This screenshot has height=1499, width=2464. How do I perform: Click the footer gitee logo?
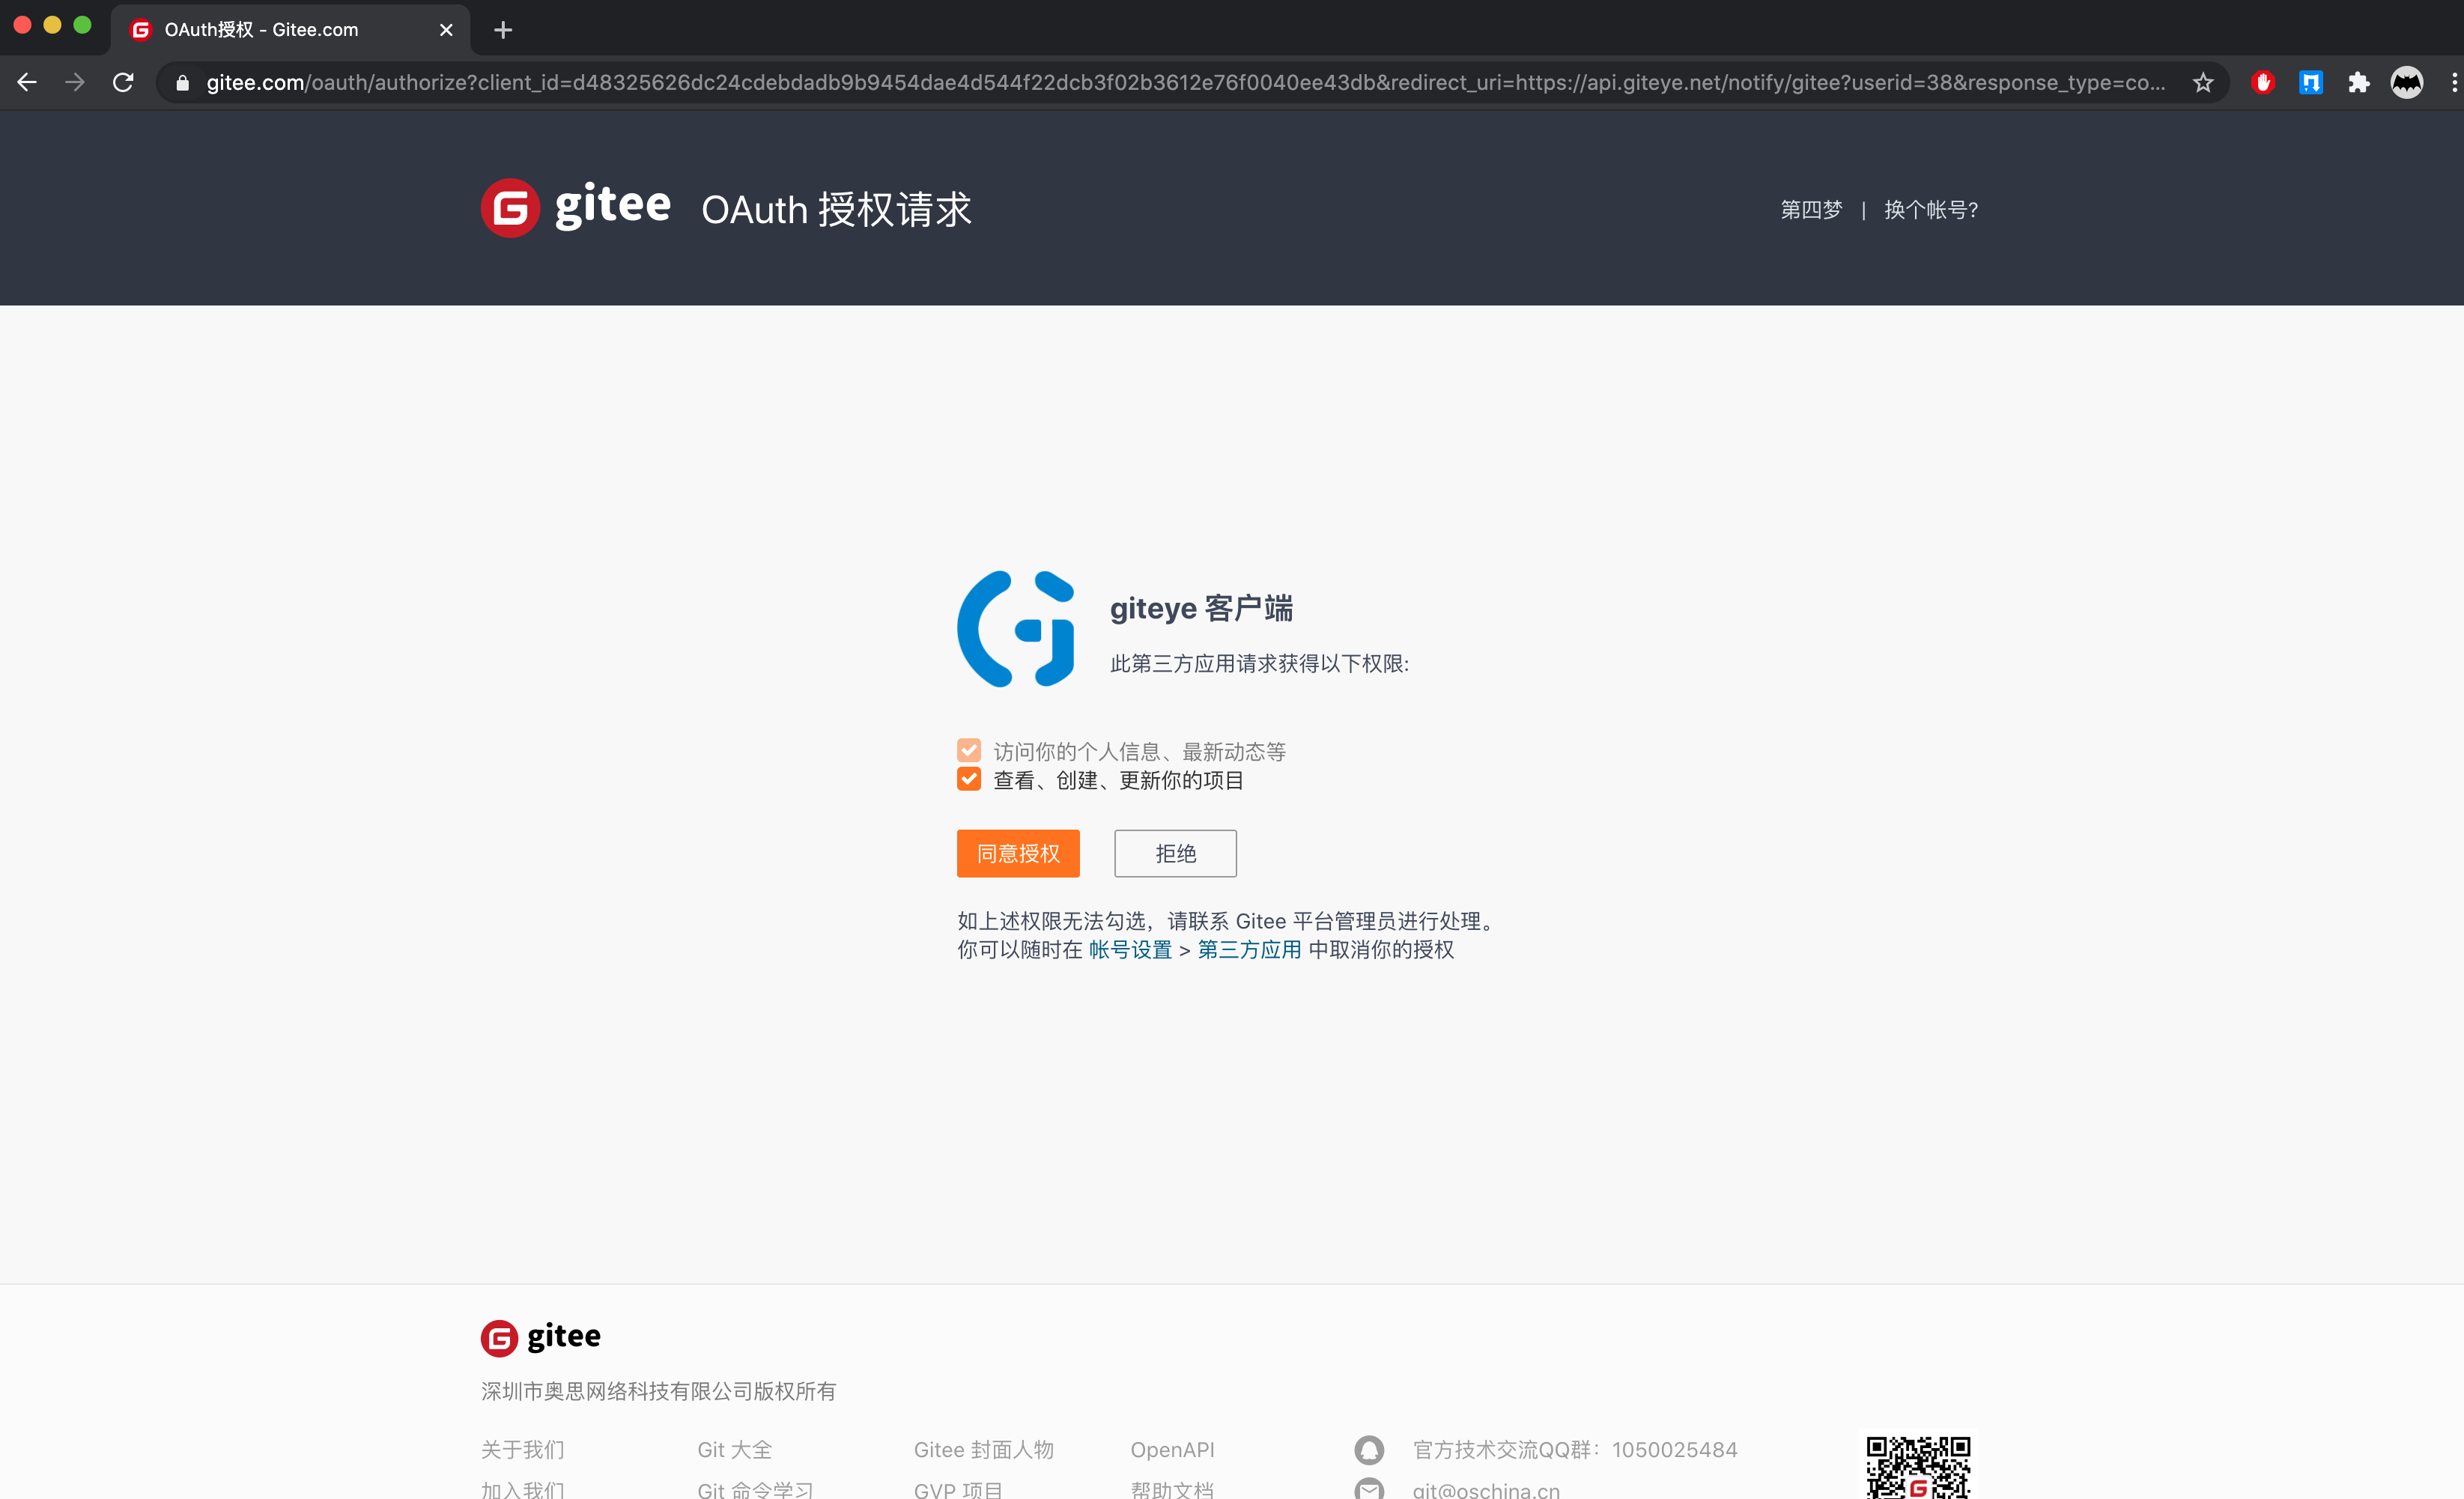[540, 1337]
